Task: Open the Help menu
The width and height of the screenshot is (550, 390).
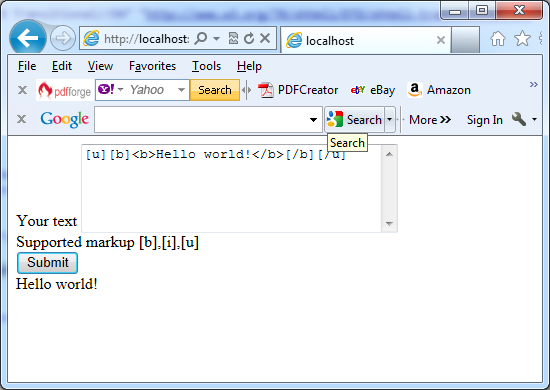Action: pos(249,66)
